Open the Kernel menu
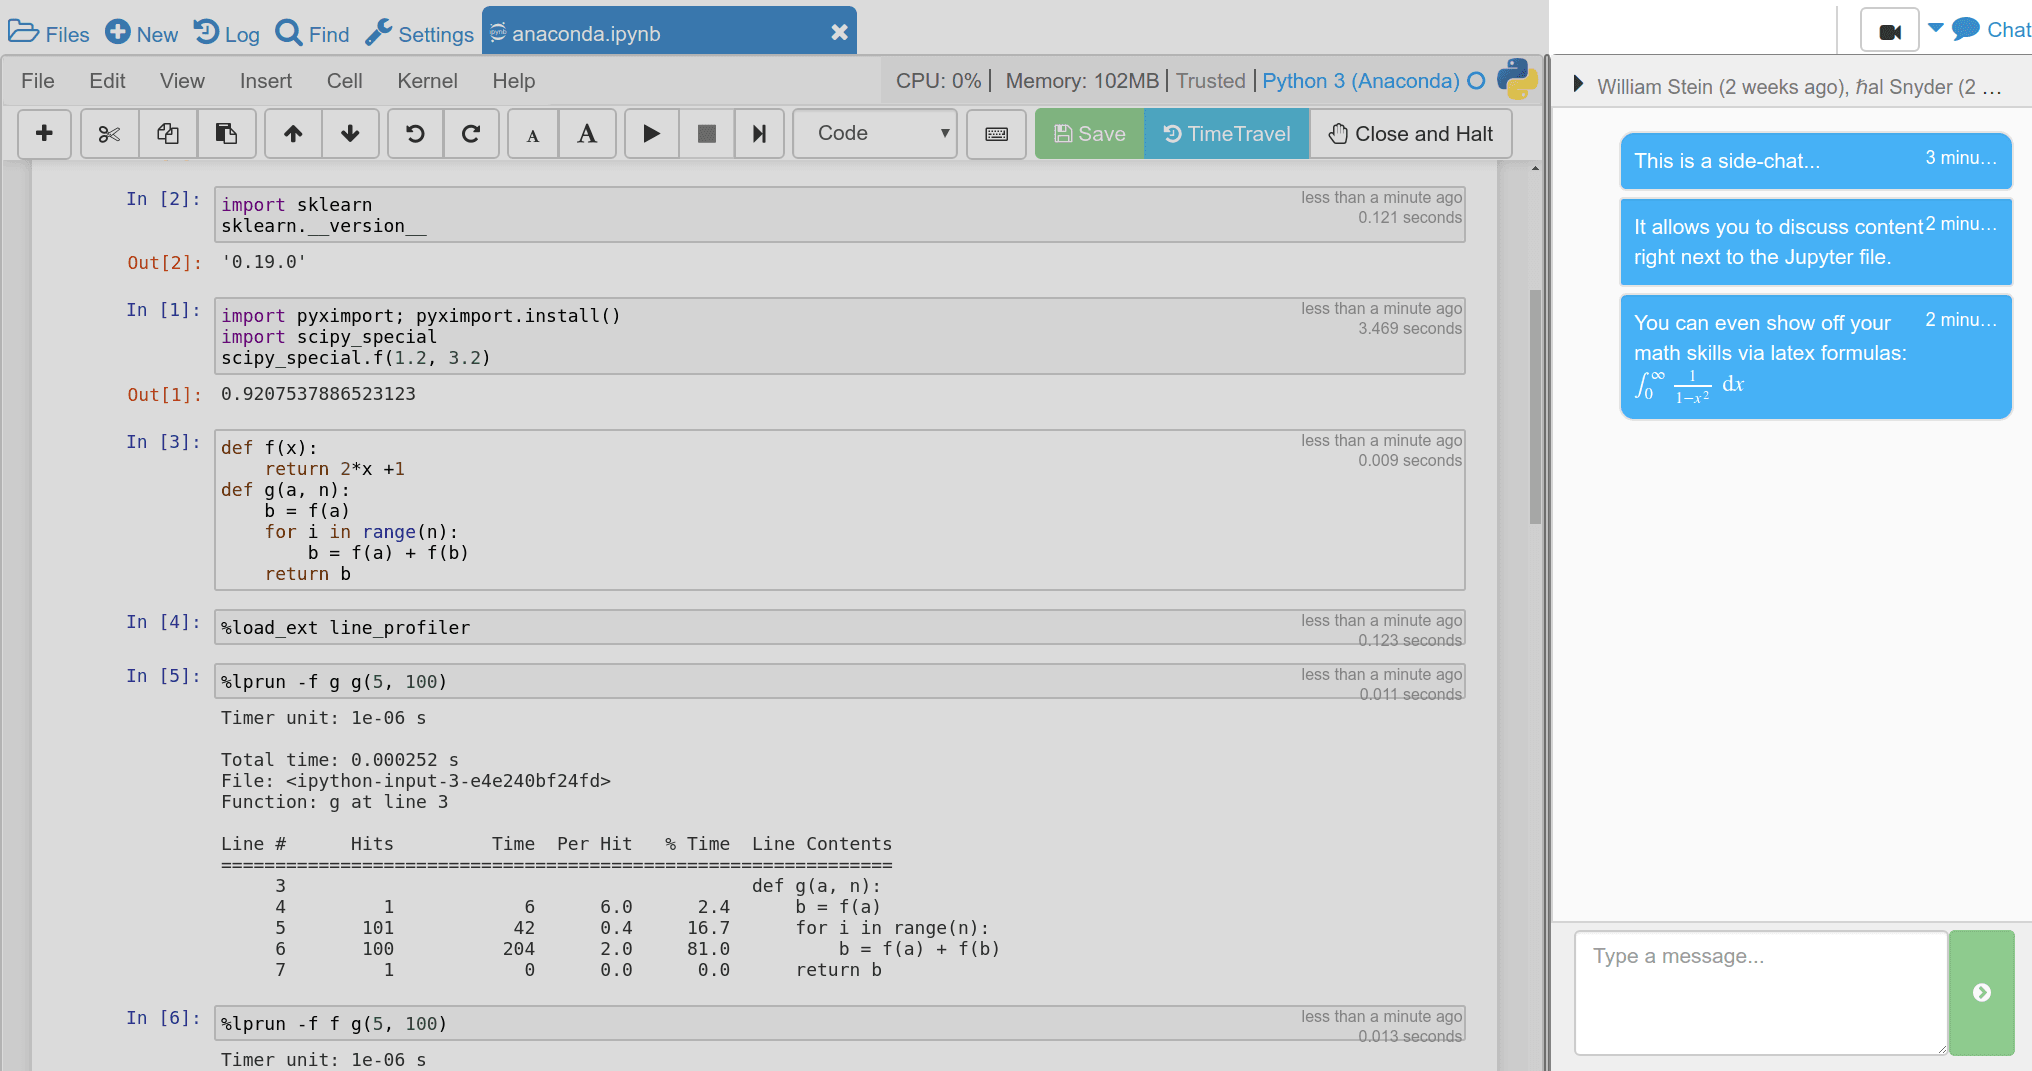Image resolution: width=2032 pixels, height=1071 pixels. (427, 80)
